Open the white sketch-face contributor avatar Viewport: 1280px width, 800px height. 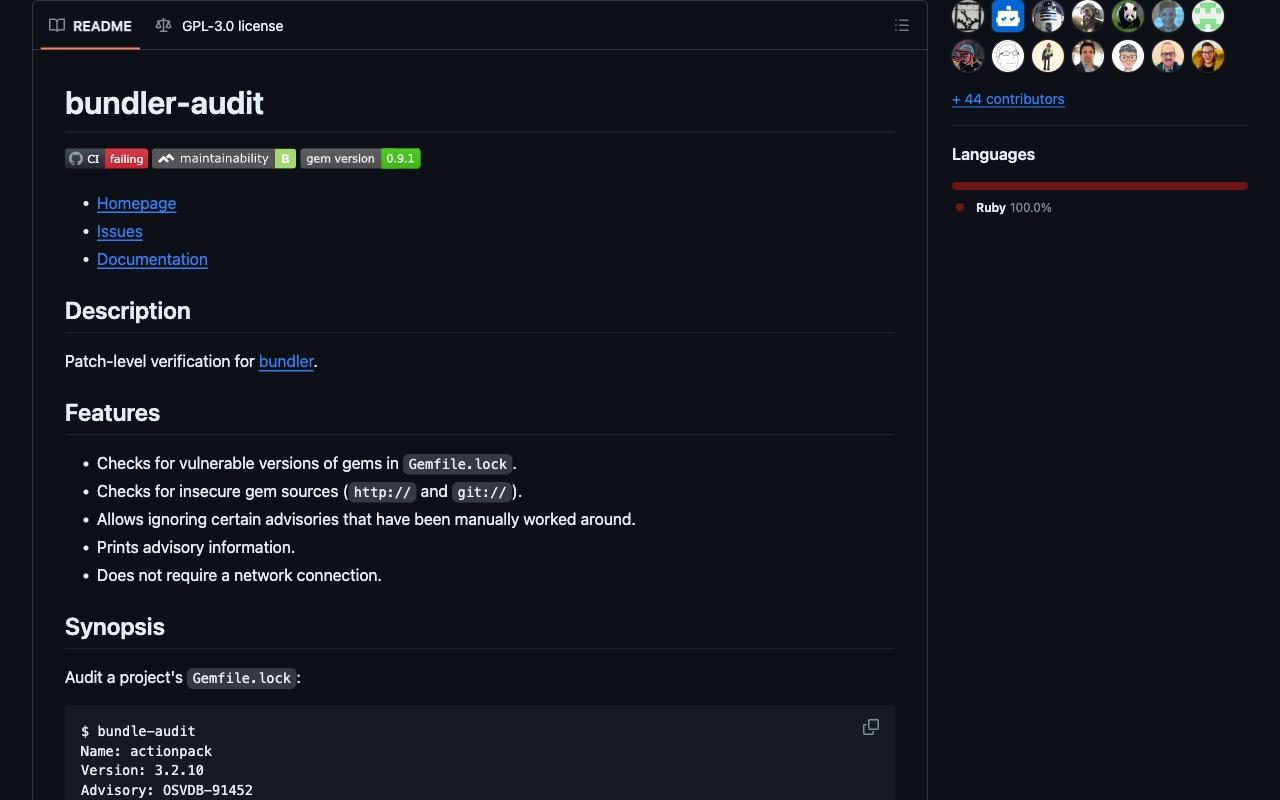(x=1008, y=56)
